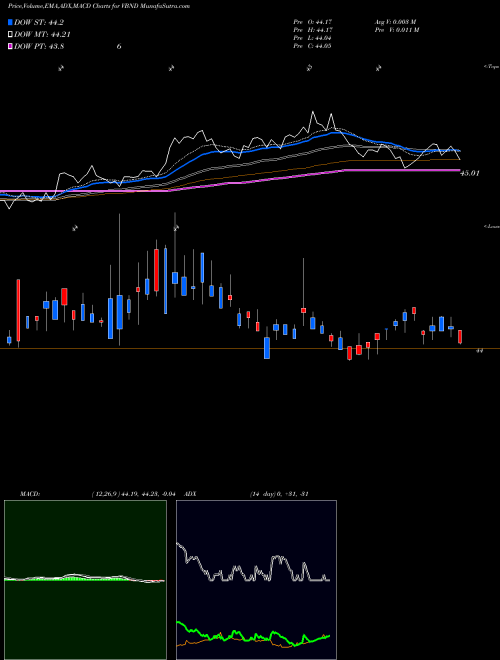Click the '<Tops' marker label at right edge
500x660 pixels.
pyautogui.click(x=492, y=67)
